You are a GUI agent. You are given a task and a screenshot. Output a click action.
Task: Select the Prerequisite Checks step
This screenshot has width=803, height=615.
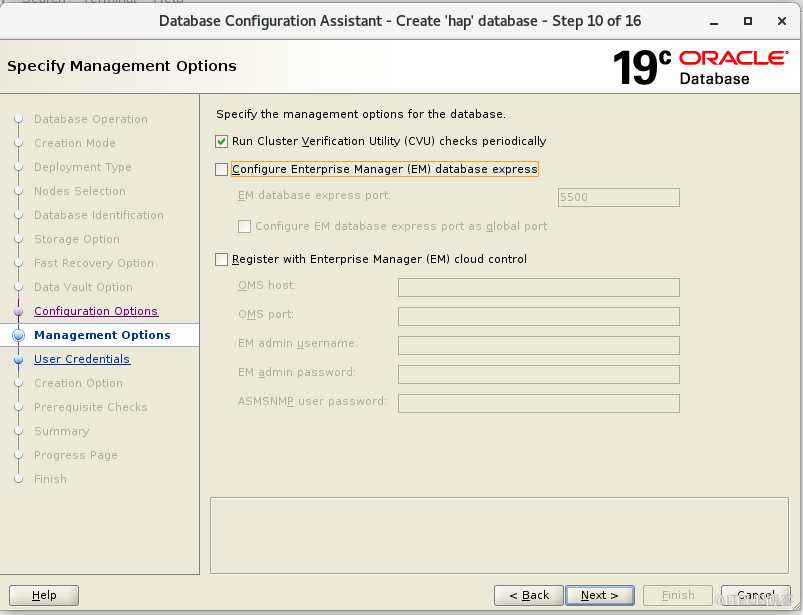(x=91, y=407)
